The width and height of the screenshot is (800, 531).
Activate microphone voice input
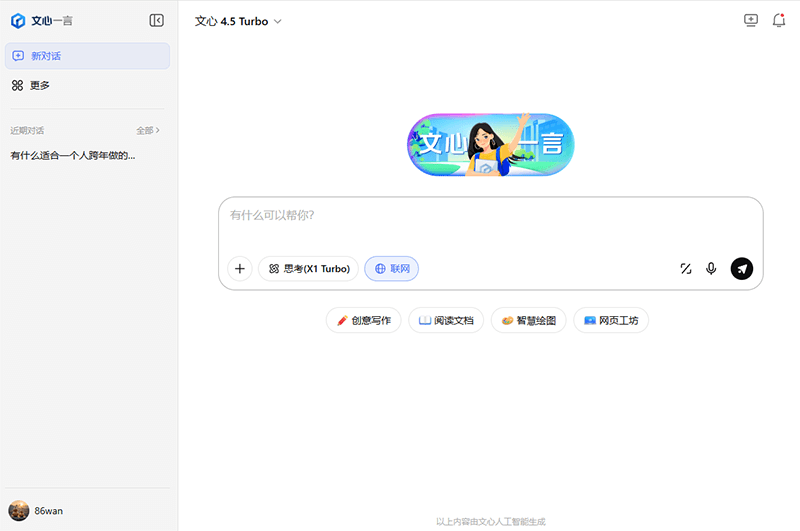[x=711, y=268]
